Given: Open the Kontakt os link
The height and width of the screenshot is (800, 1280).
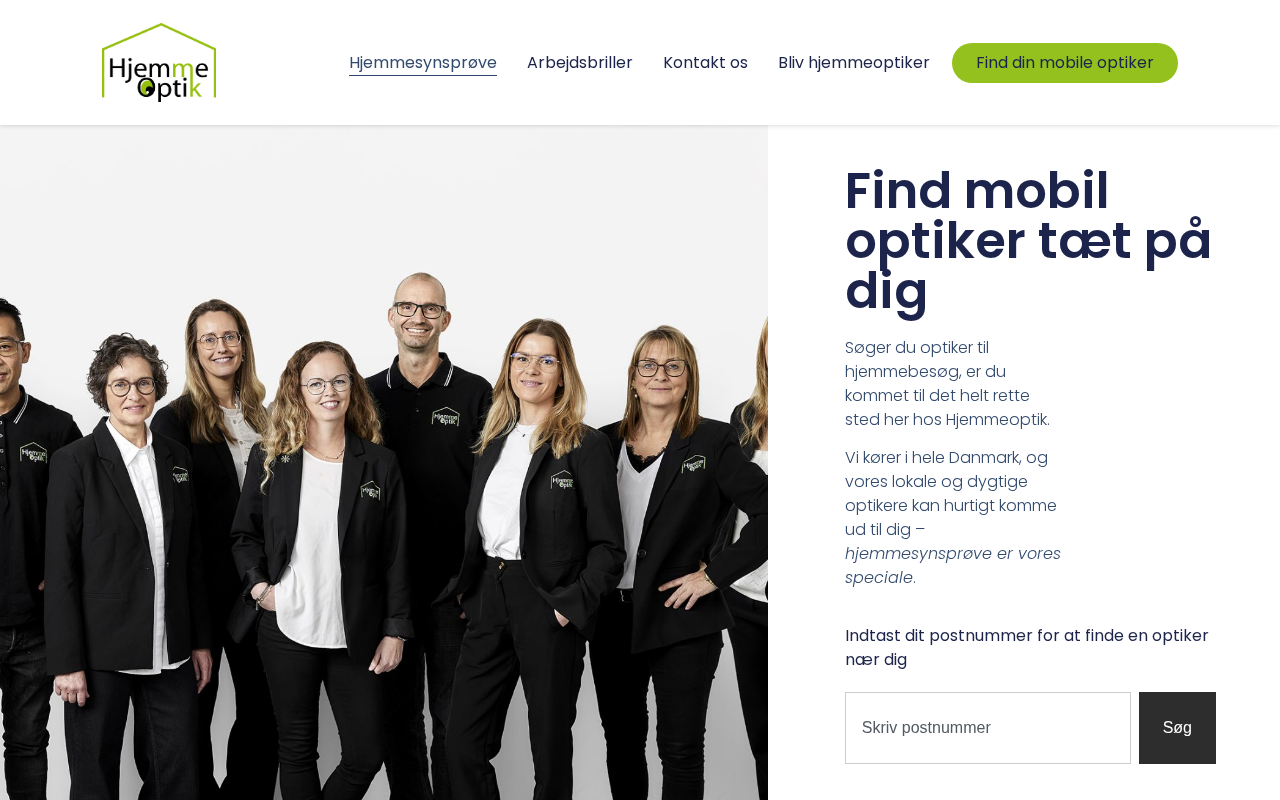Looking at the screenshot, I should [x=705, y=63].
